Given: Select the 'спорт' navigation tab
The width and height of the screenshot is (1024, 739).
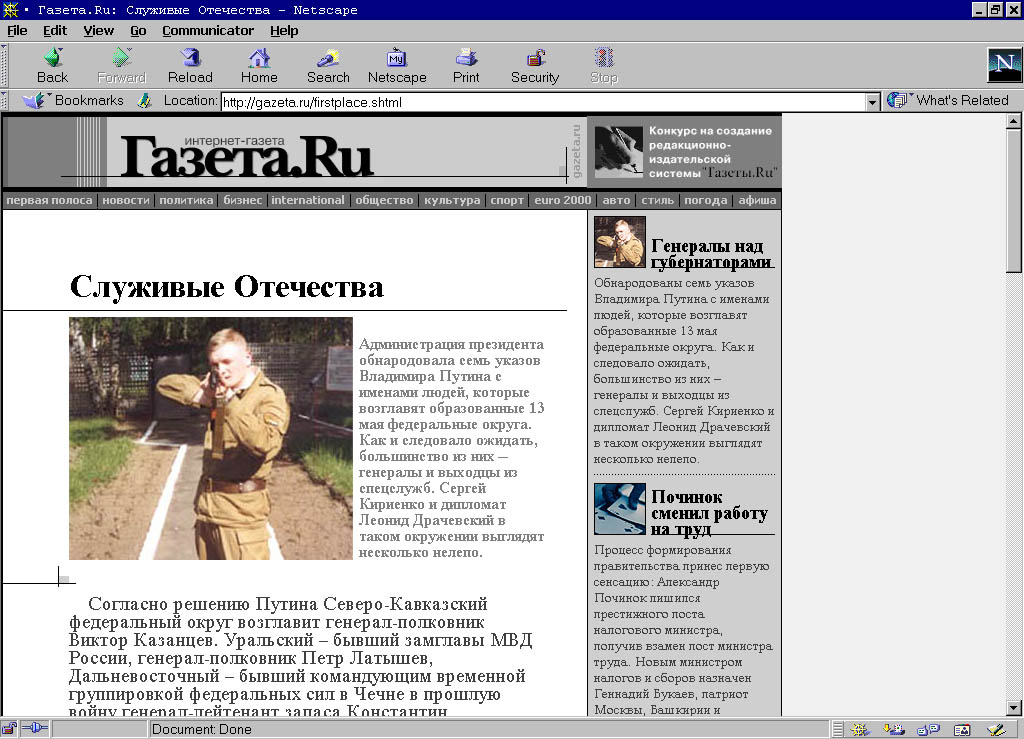Looking at the screenshot, I should click(x=507, y=200).
